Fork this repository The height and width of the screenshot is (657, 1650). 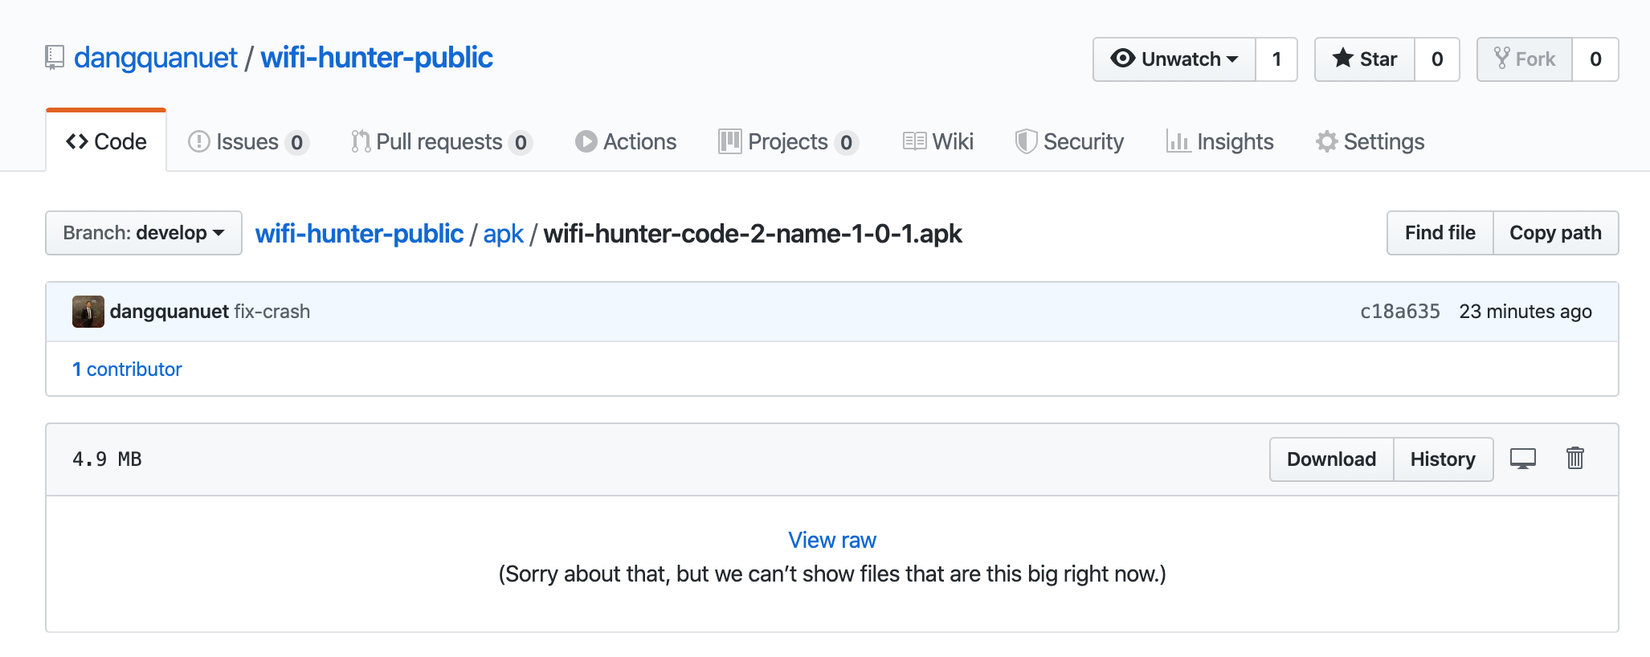1525,59
